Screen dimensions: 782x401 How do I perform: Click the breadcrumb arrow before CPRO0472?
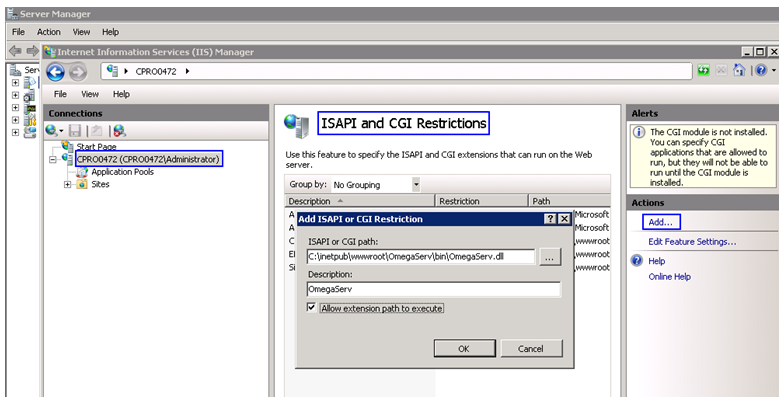(x=126, y=71)
